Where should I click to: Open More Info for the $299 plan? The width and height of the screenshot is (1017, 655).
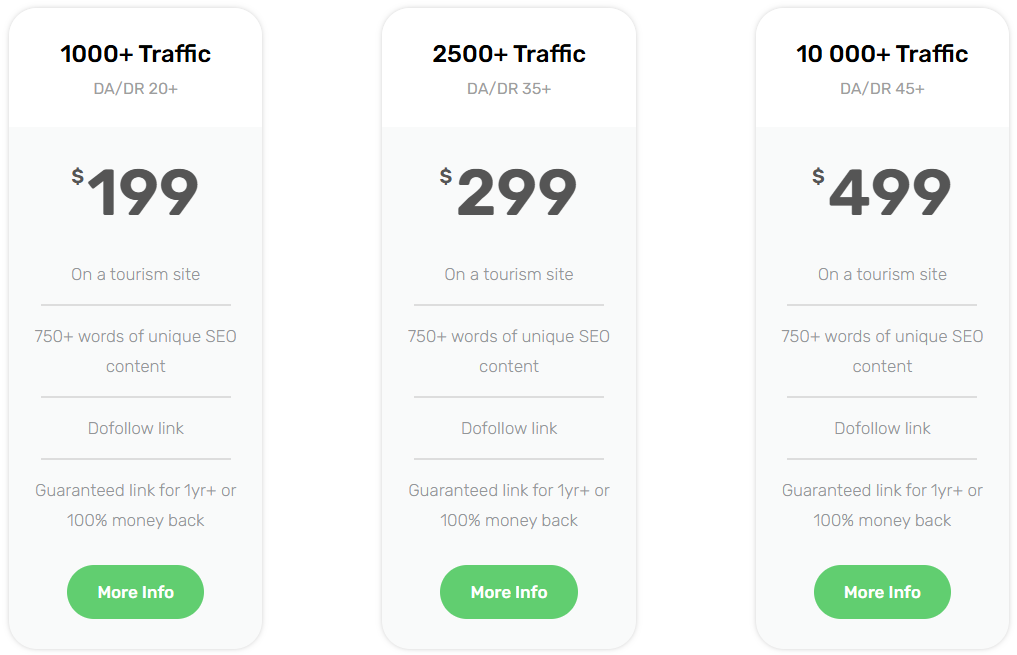click(x=508, y=591)
